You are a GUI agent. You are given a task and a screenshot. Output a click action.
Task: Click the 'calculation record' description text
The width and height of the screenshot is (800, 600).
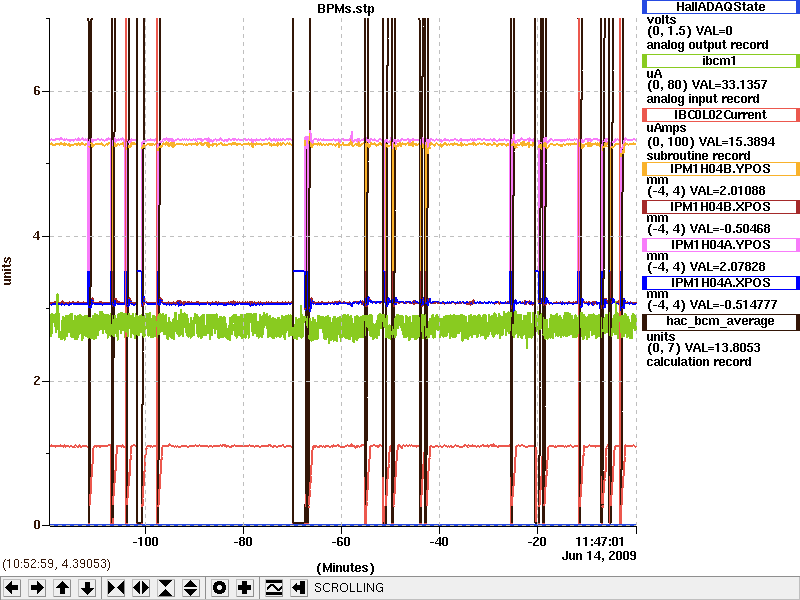click(698, 362)
